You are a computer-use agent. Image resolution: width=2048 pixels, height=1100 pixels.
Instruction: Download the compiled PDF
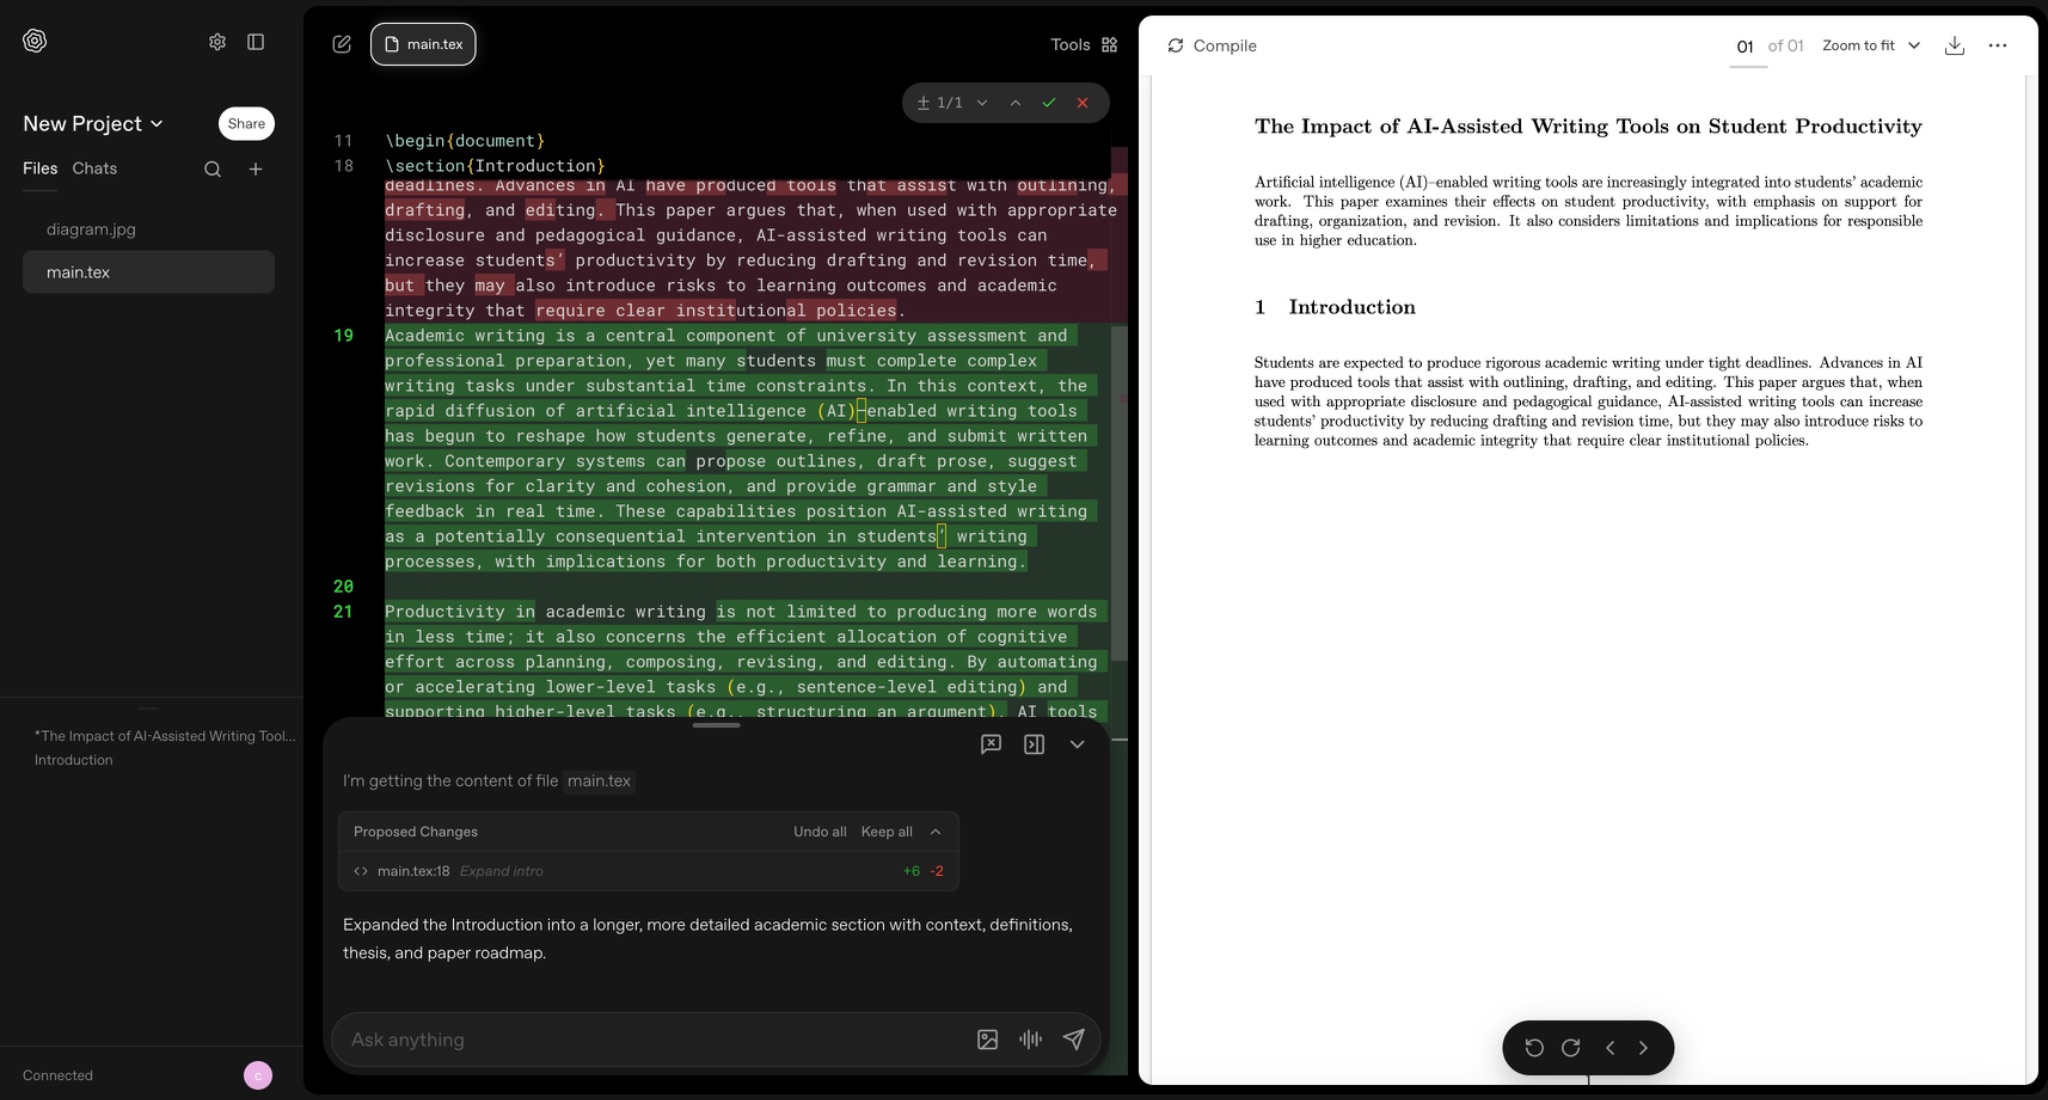pyautogui.click(x=1954, y=46)
